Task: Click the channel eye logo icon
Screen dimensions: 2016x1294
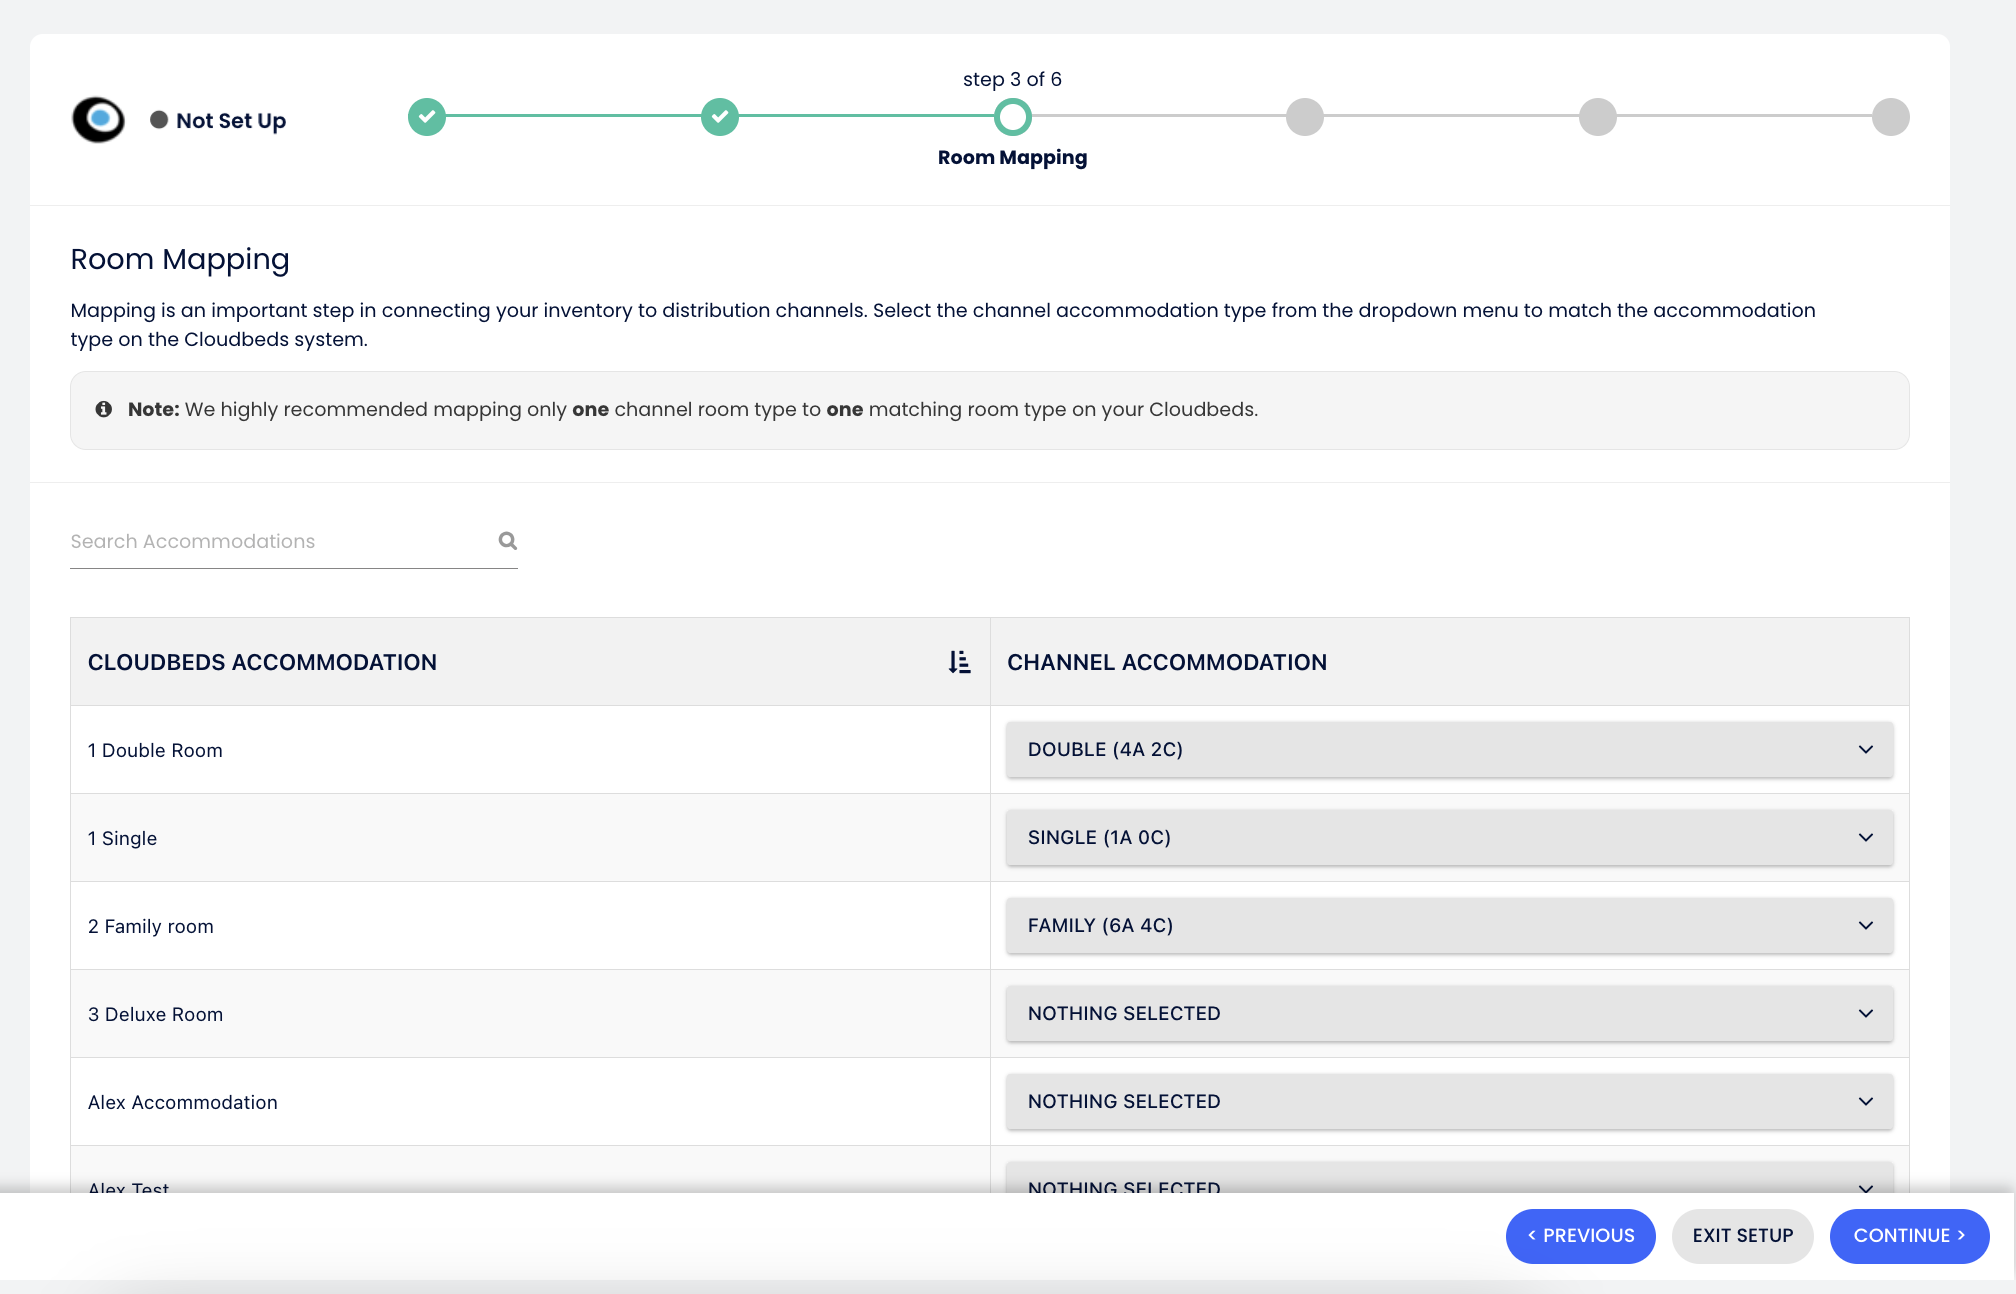Action: point(98,120)
